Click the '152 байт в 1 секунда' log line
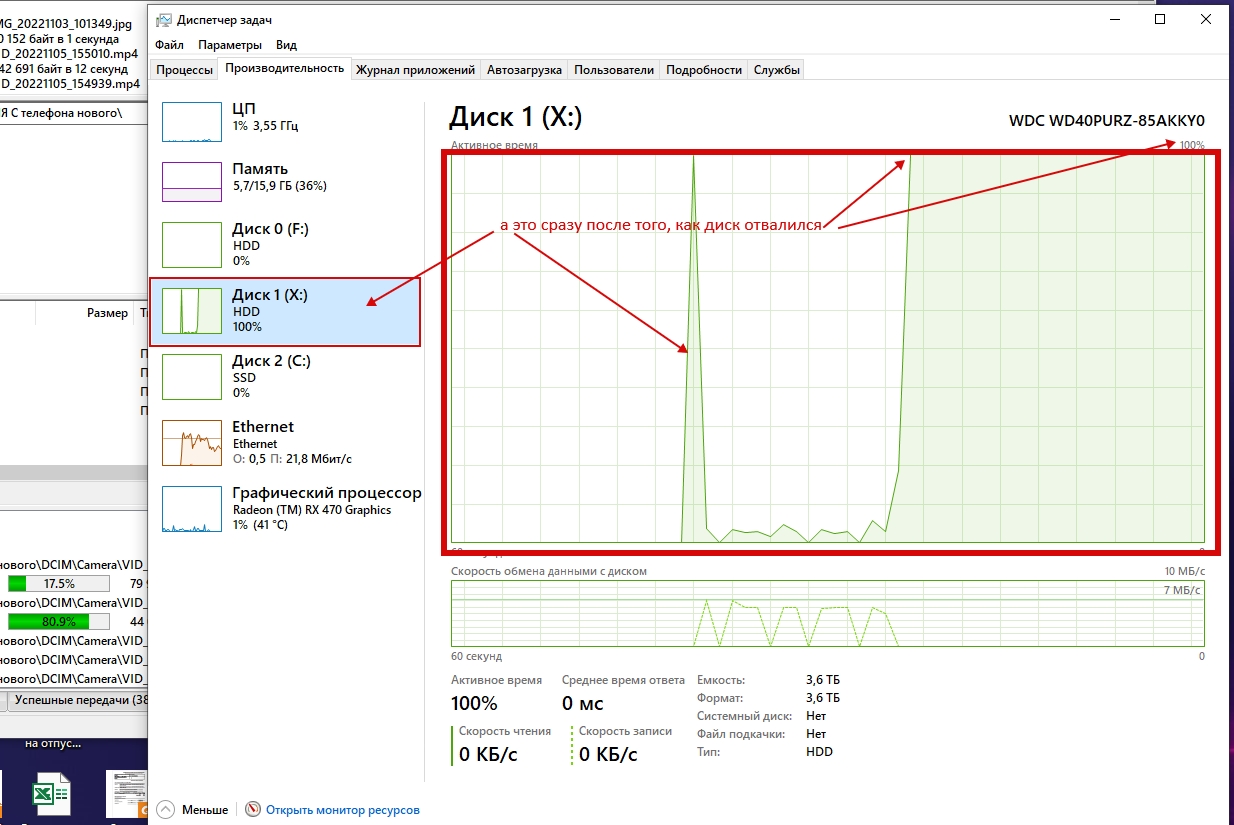1234x825 pixels. click(60, 39)
